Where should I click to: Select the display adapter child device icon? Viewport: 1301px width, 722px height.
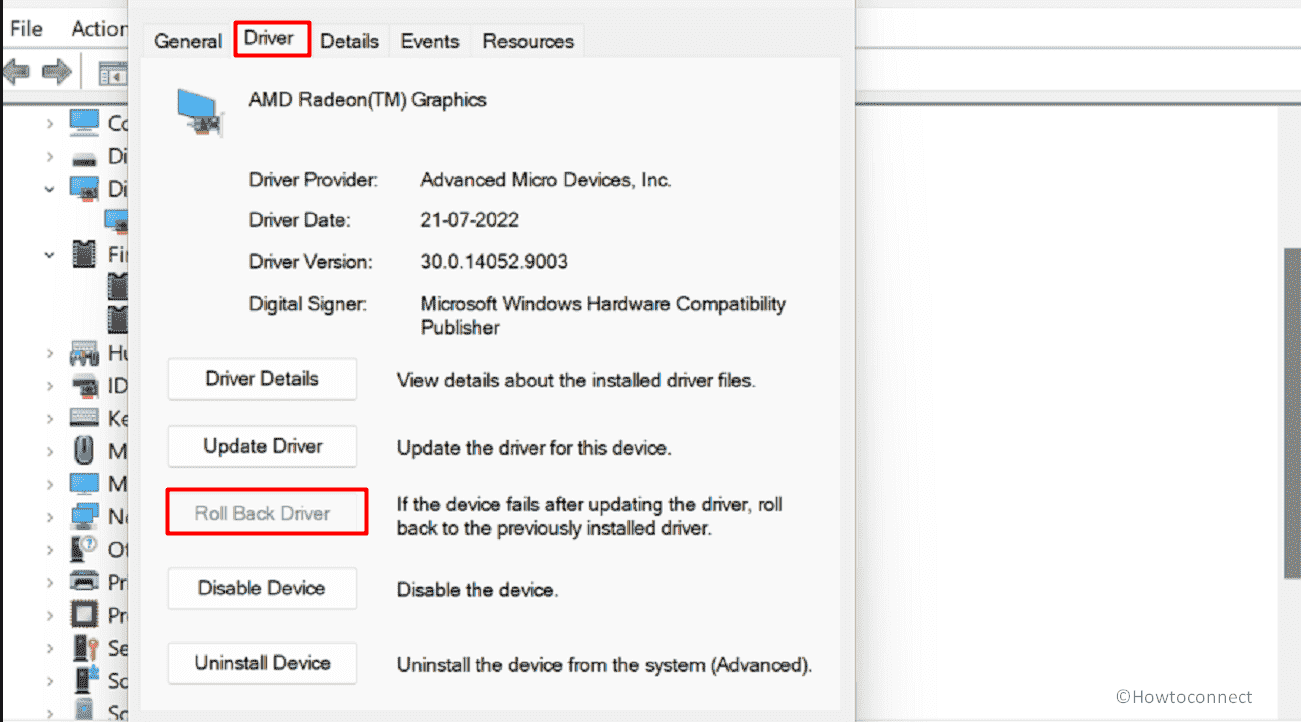[118, 221]
